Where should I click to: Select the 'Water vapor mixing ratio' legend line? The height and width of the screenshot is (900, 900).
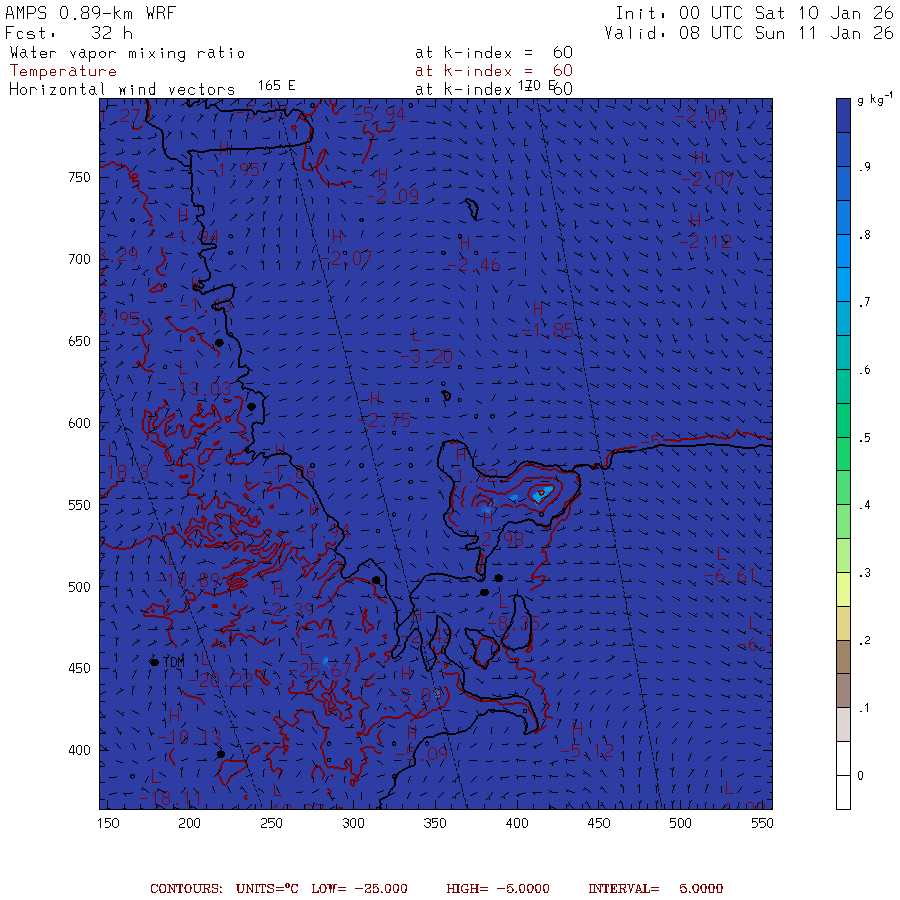(127, 53)
